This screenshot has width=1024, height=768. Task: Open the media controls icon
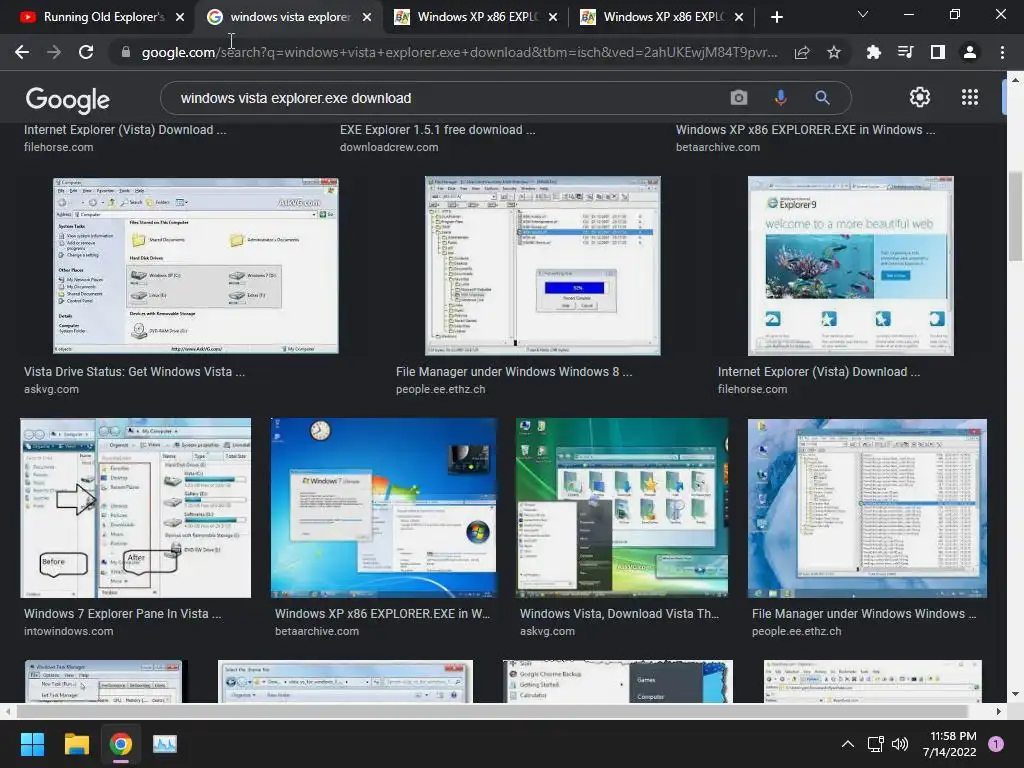point(905,52)
